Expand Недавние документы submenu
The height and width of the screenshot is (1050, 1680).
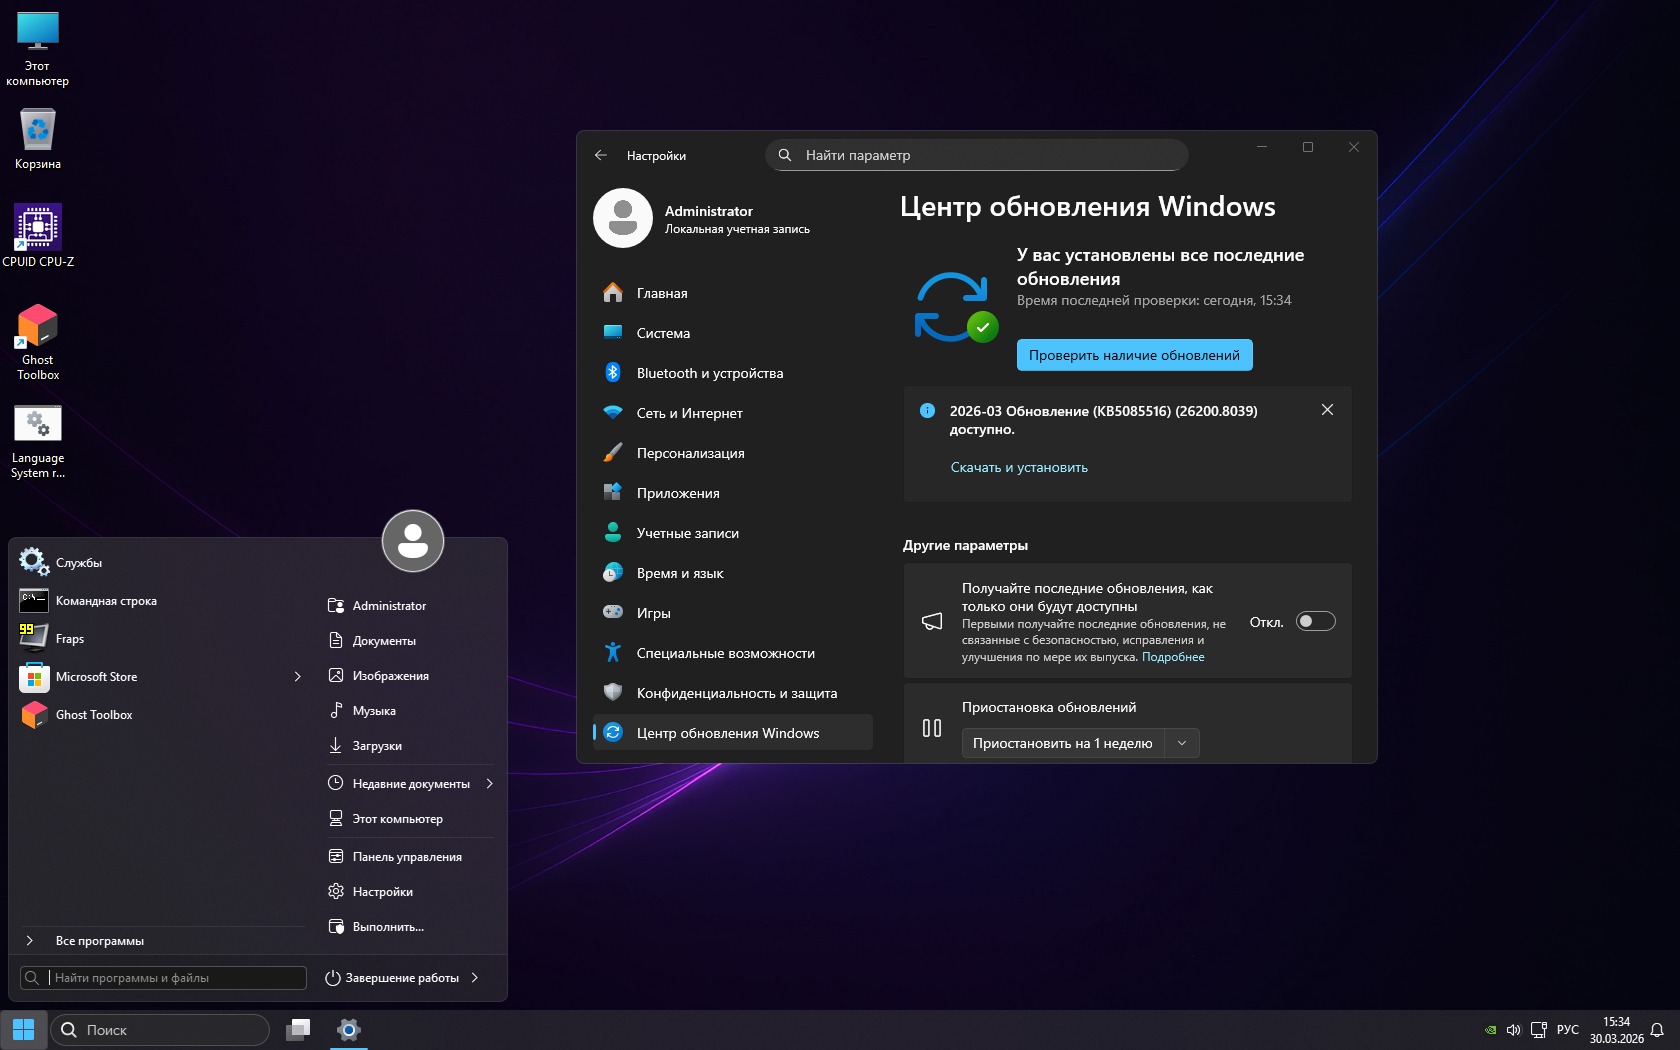pyautogui.click(x=489, y=784)
